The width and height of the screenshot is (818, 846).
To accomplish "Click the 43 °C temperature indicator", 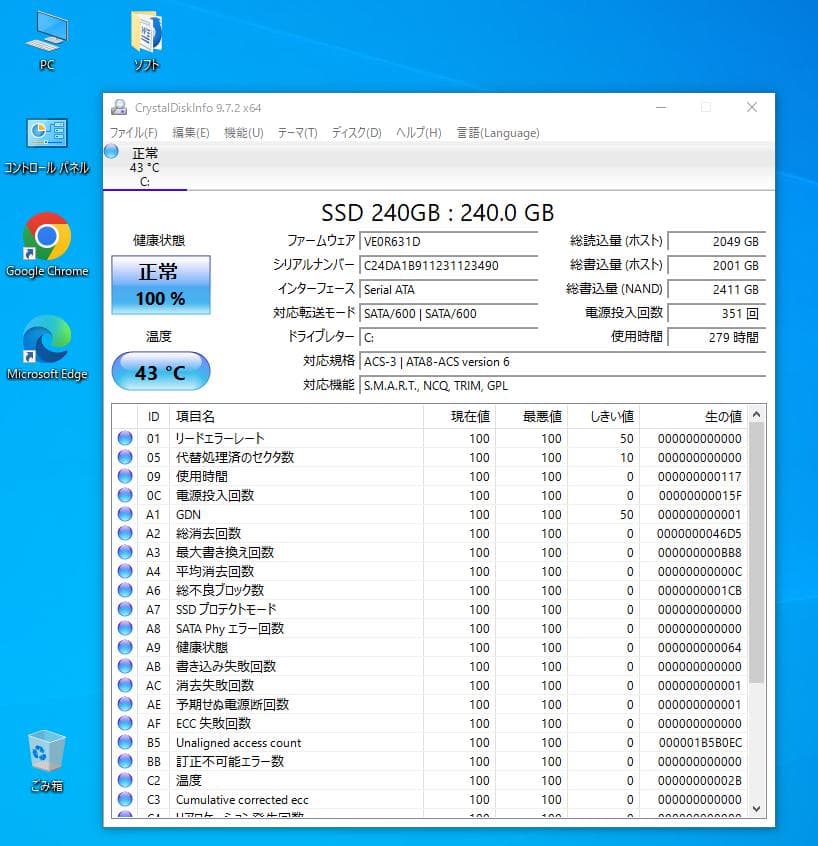I will pyautogui.click(x=160, y=371).
